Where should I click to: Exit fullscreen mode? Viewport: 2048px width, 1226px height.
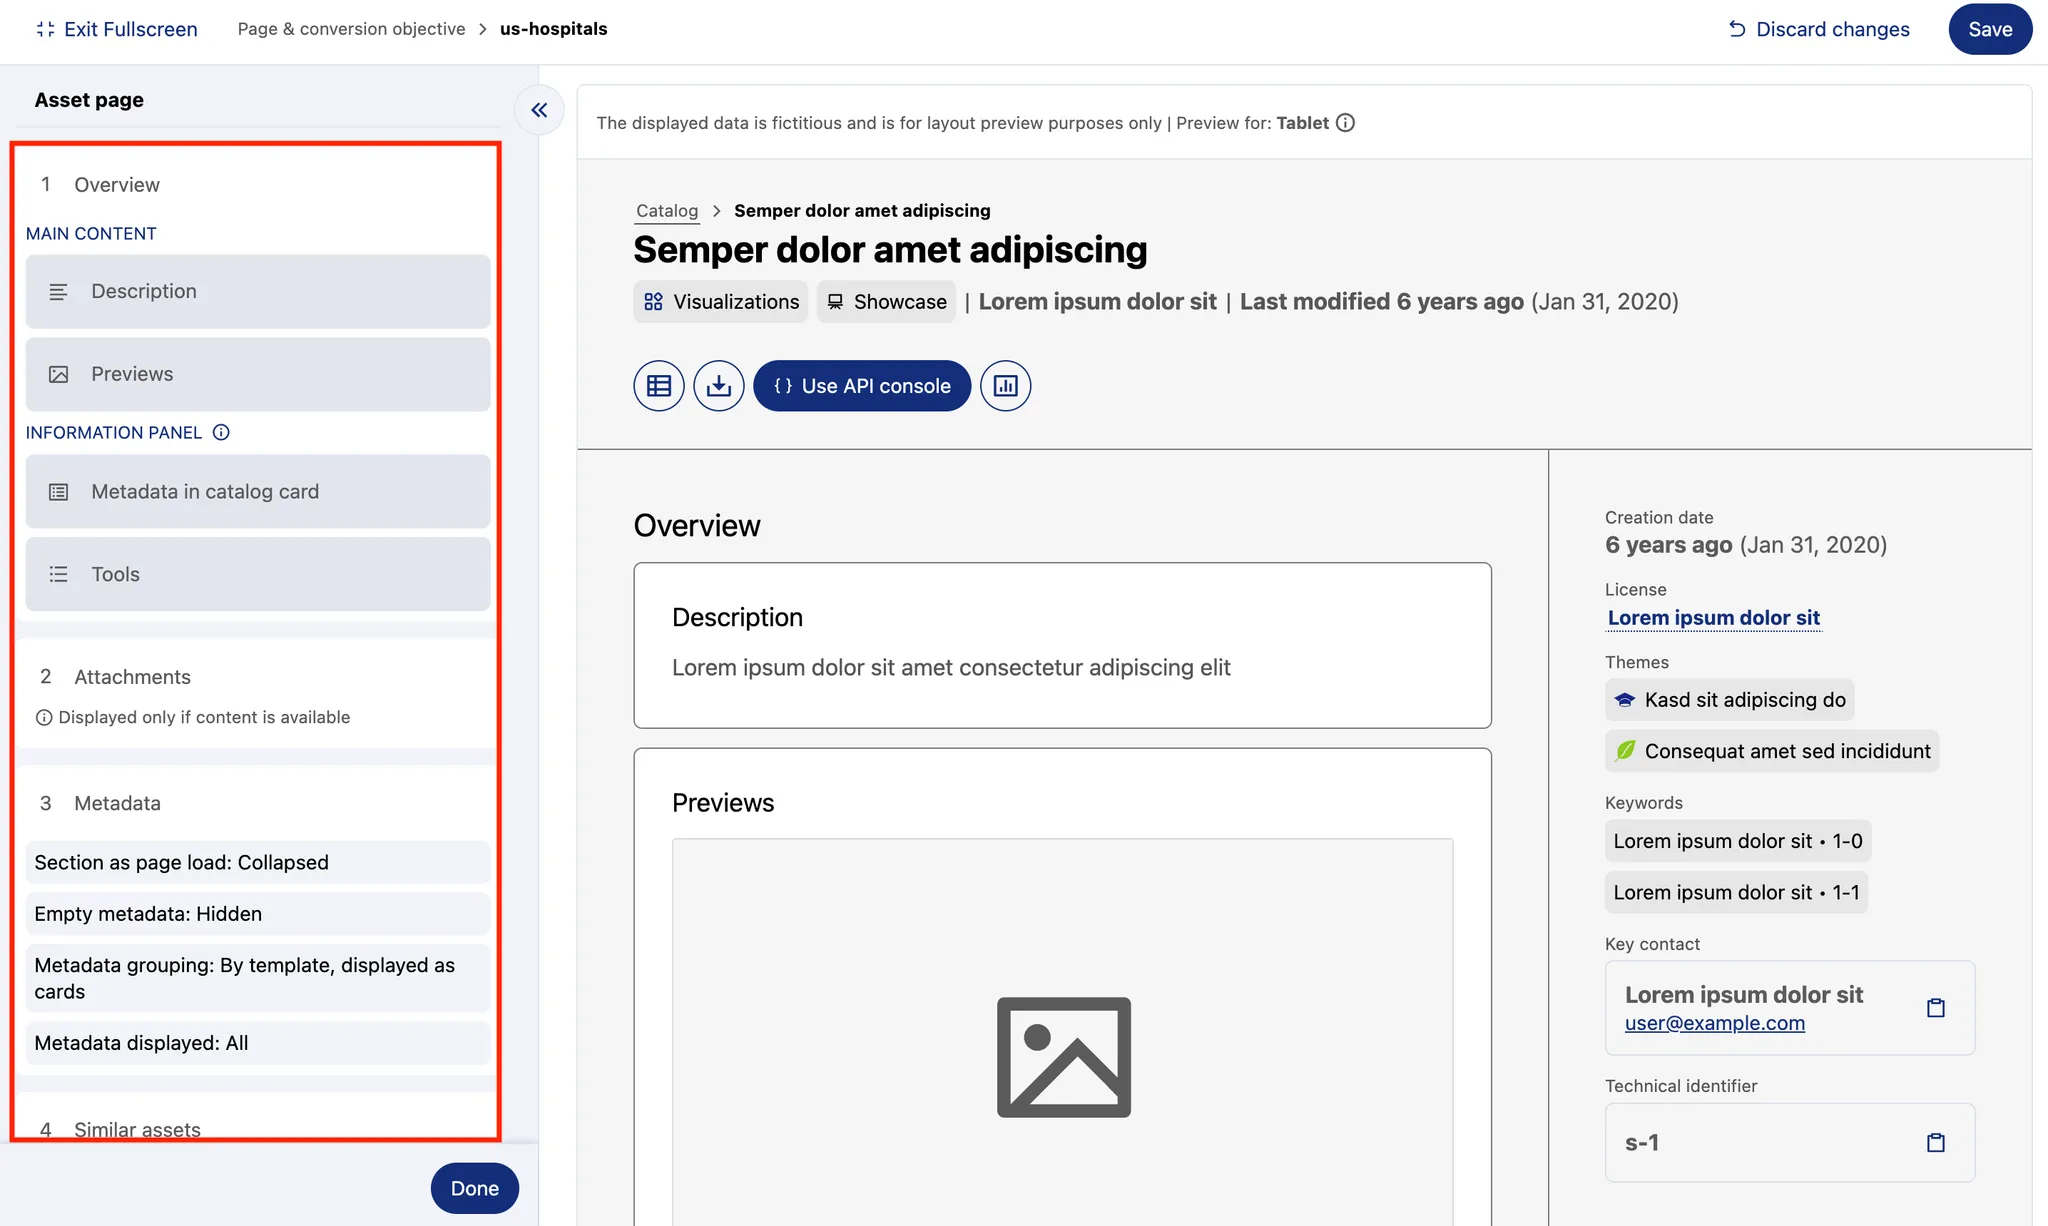click(x=116, y=29)
